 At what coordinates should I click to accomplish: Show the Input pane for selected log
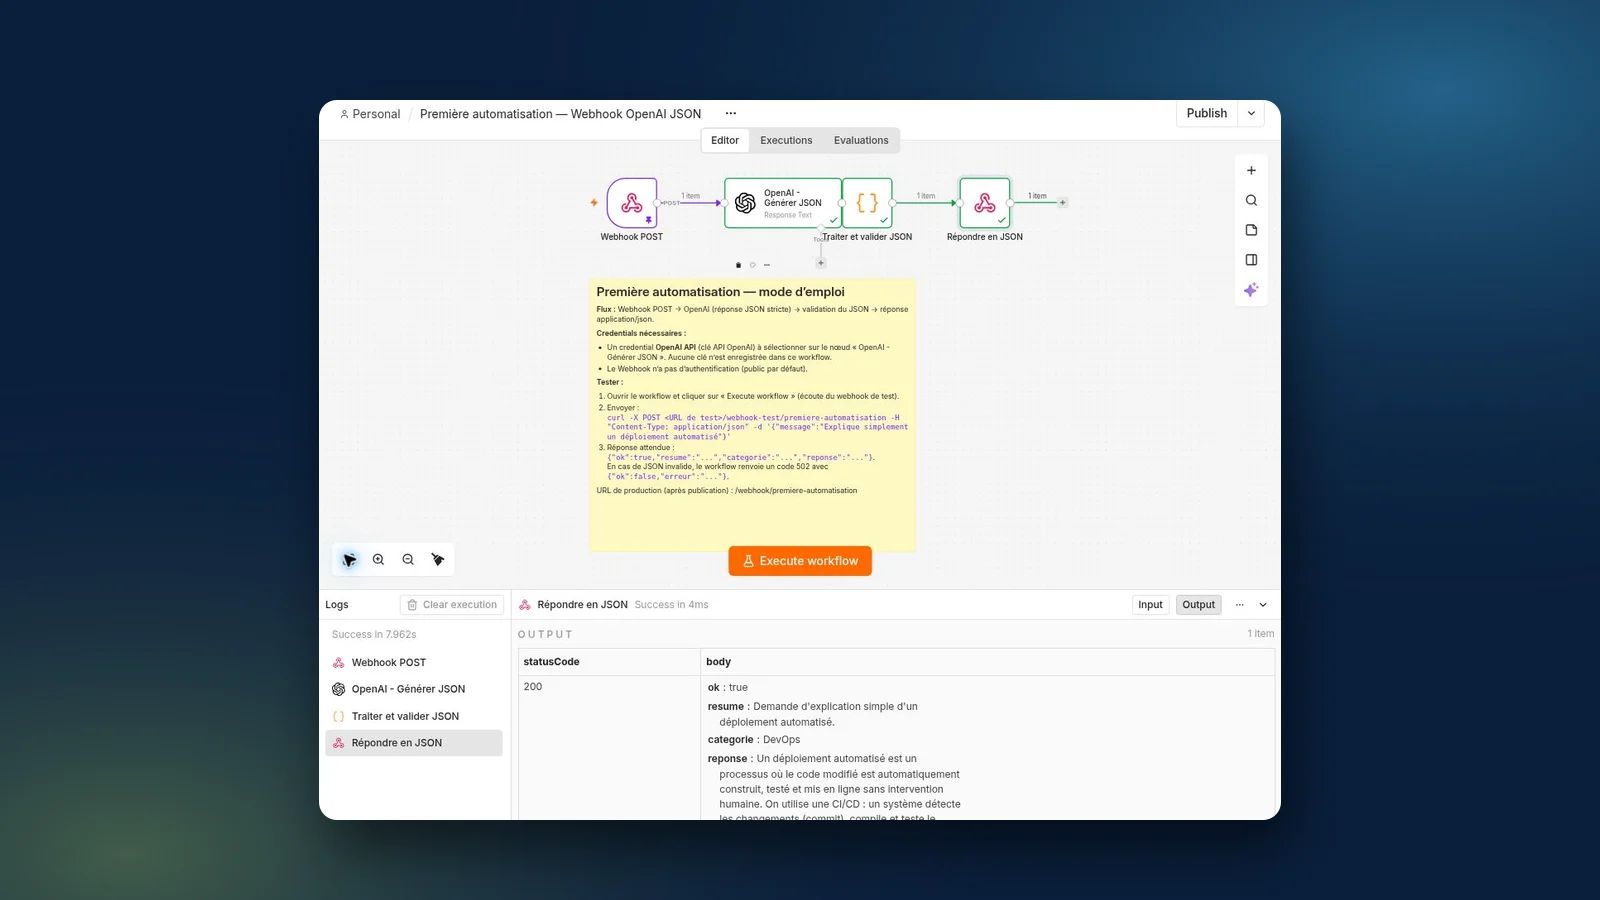(x=1150, y=605)
